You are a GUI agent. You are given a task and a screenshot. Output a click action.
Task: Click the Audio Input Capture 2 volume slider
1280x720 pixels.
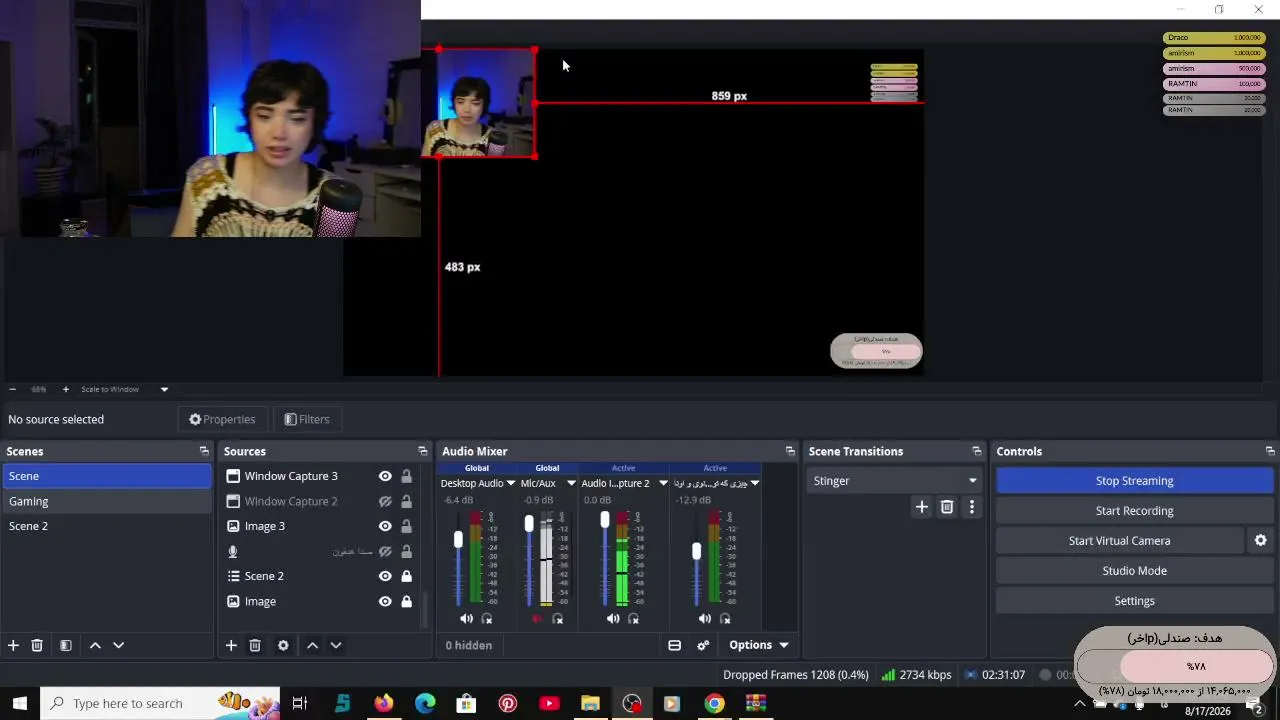(604, 558)
